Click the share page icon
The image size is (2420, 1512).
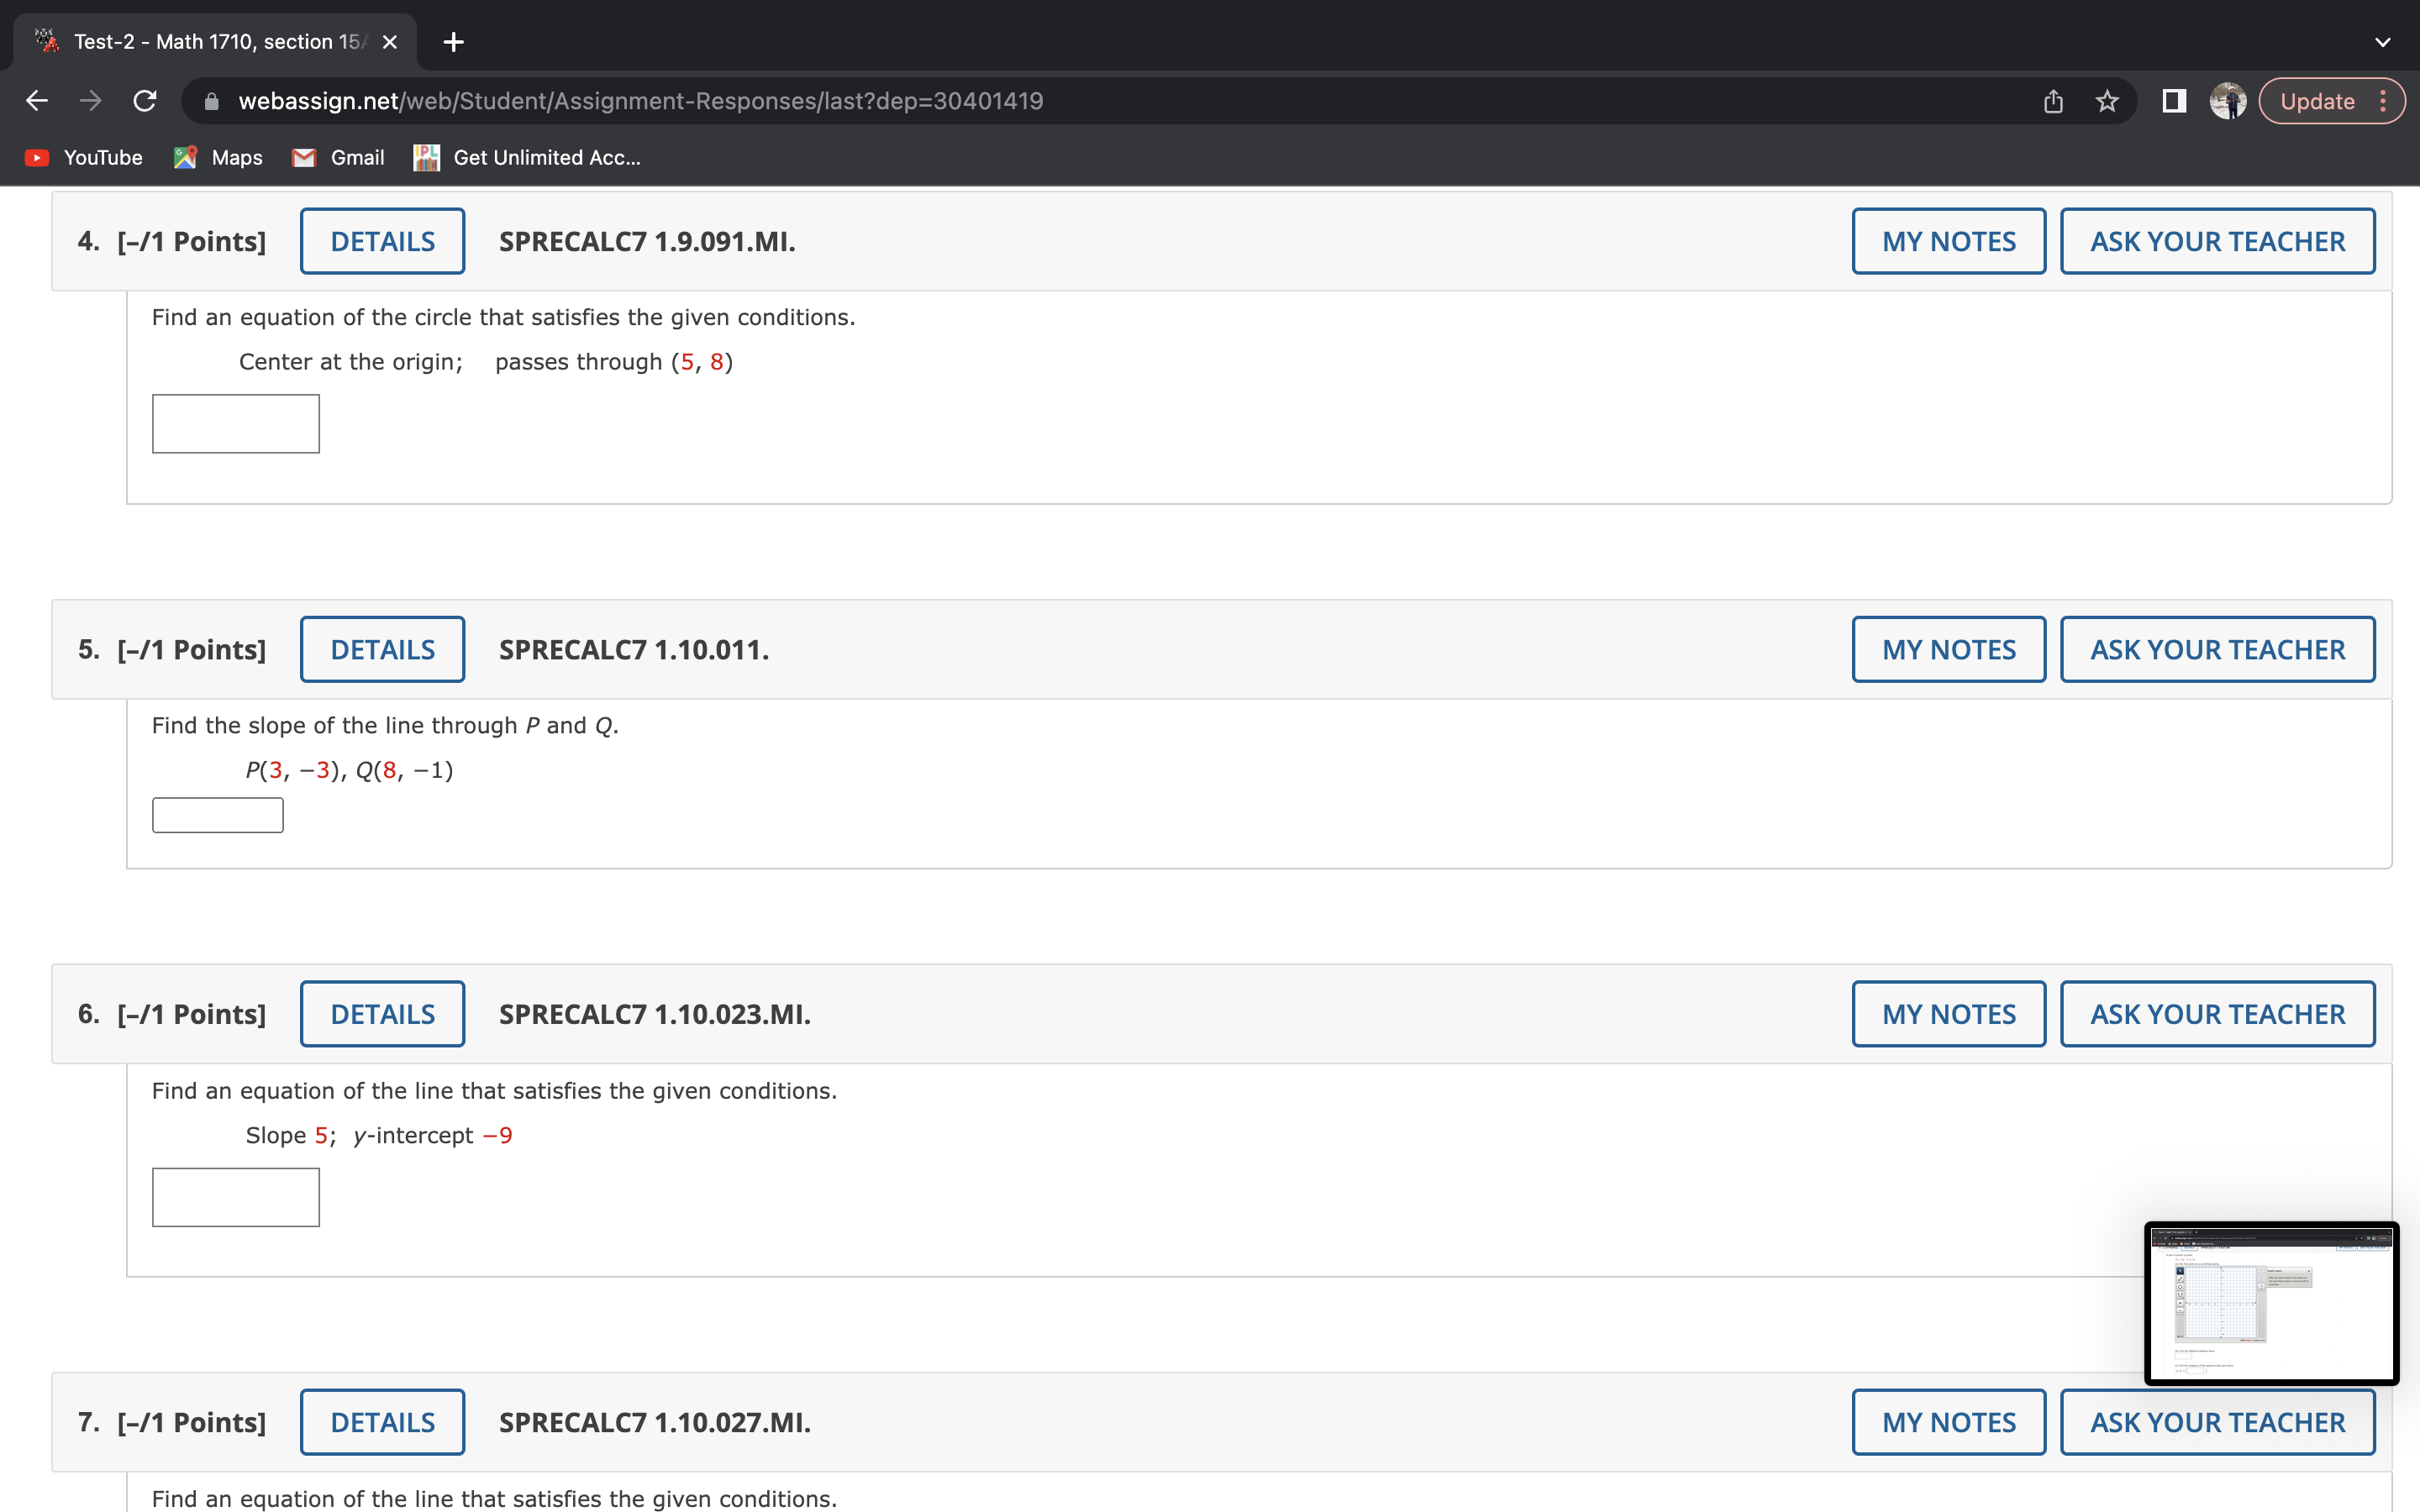[x=2053, y=101]
